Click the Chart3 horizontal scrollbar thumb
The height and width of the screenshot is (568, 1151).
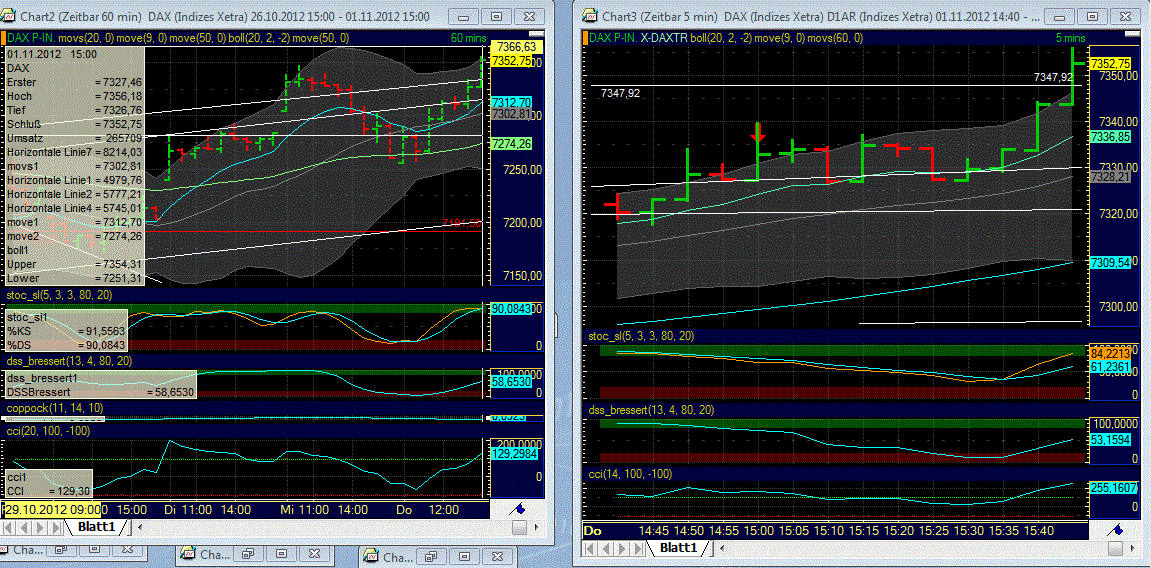pyautogui.click(x=1118, y=547)
